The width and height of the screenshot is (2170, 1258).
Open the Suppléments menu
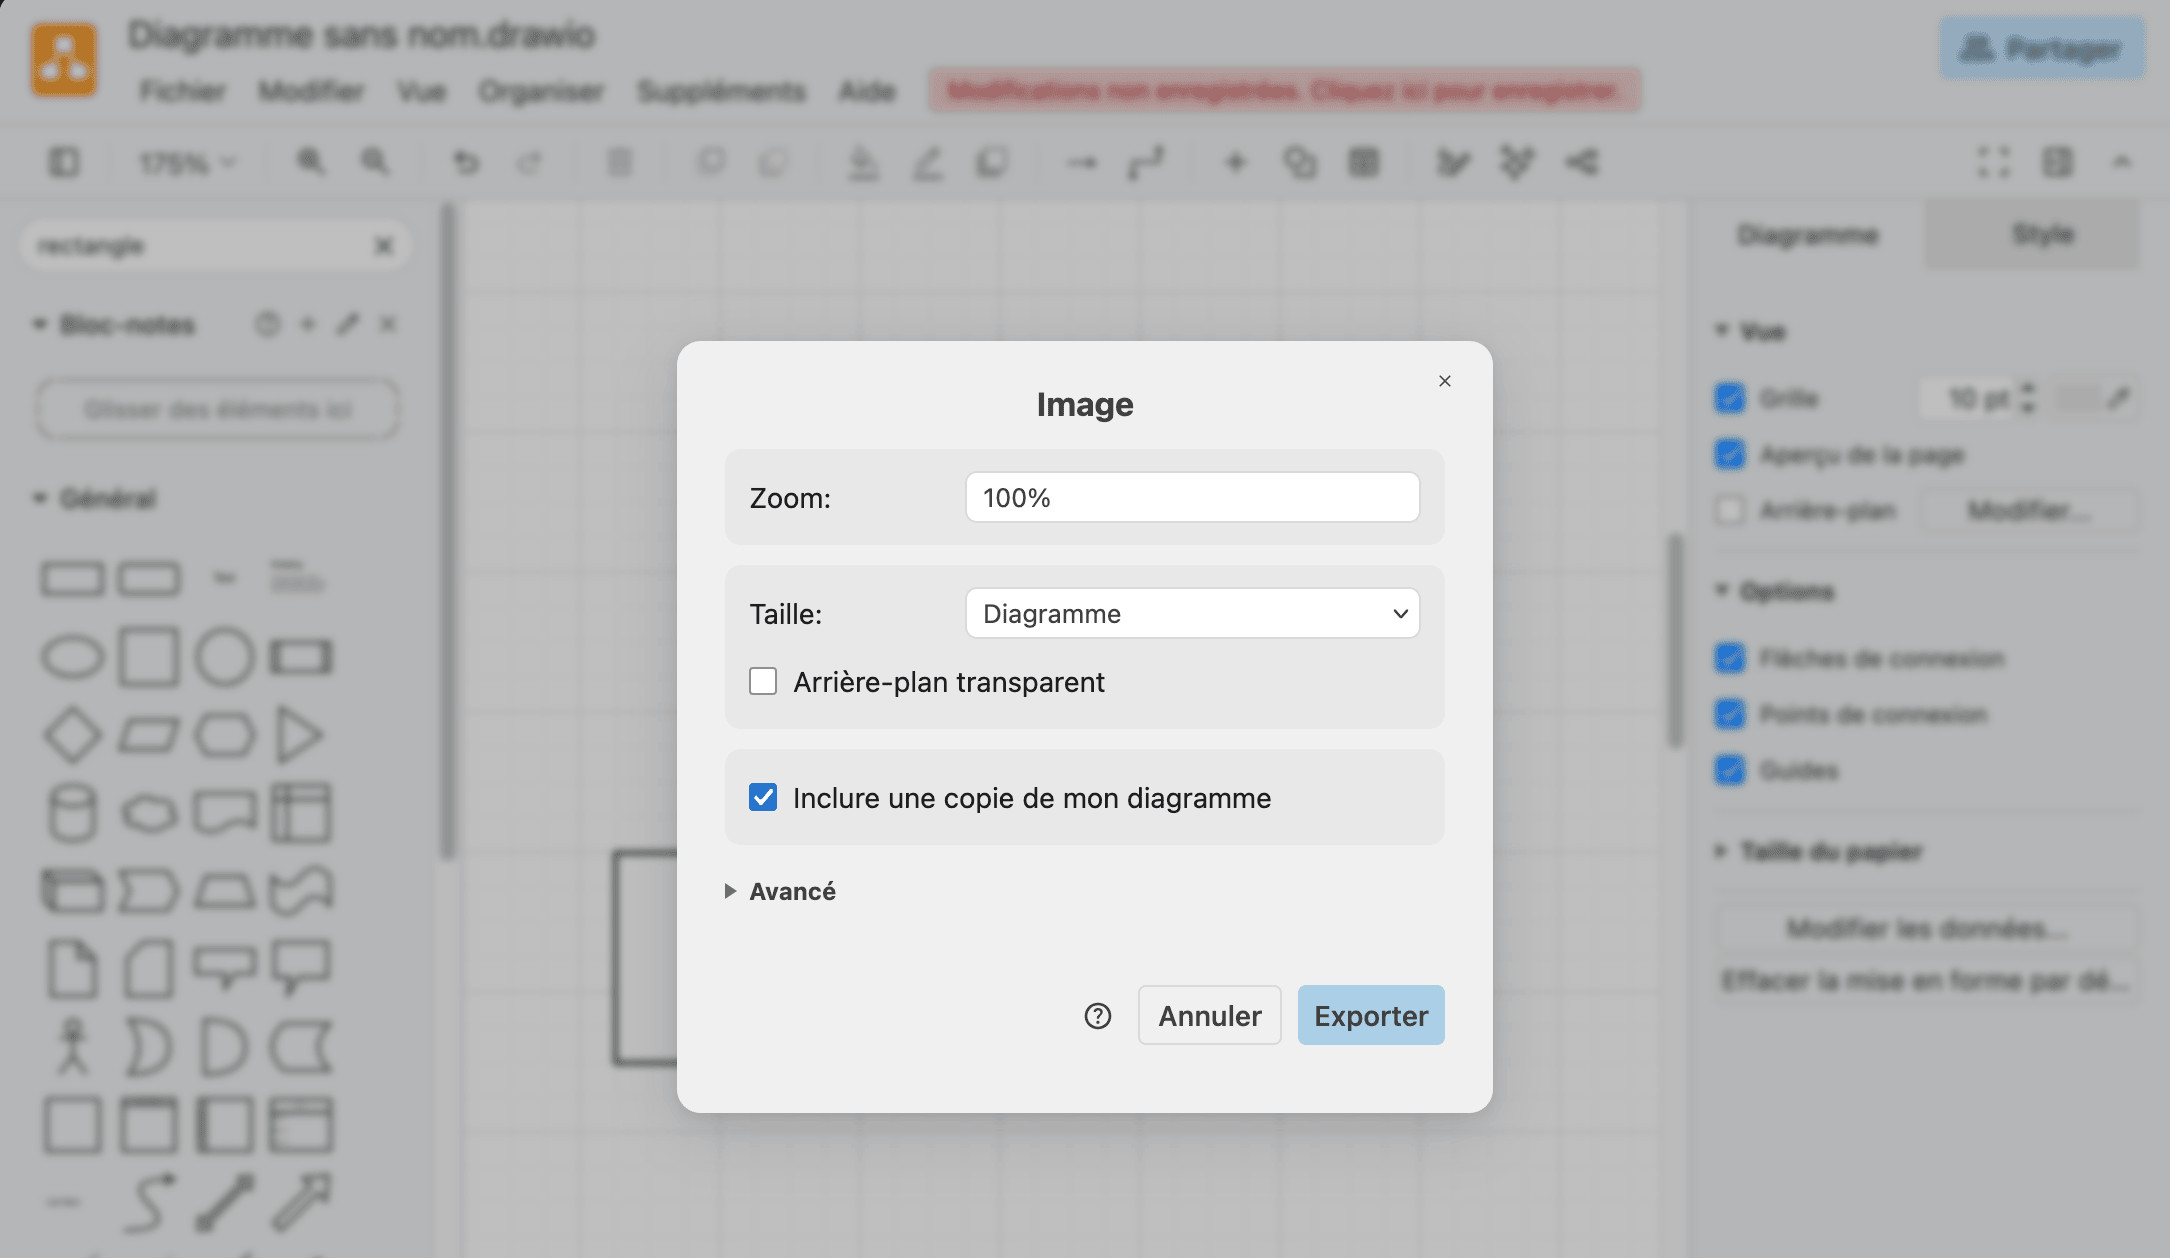tap(721, 91)
